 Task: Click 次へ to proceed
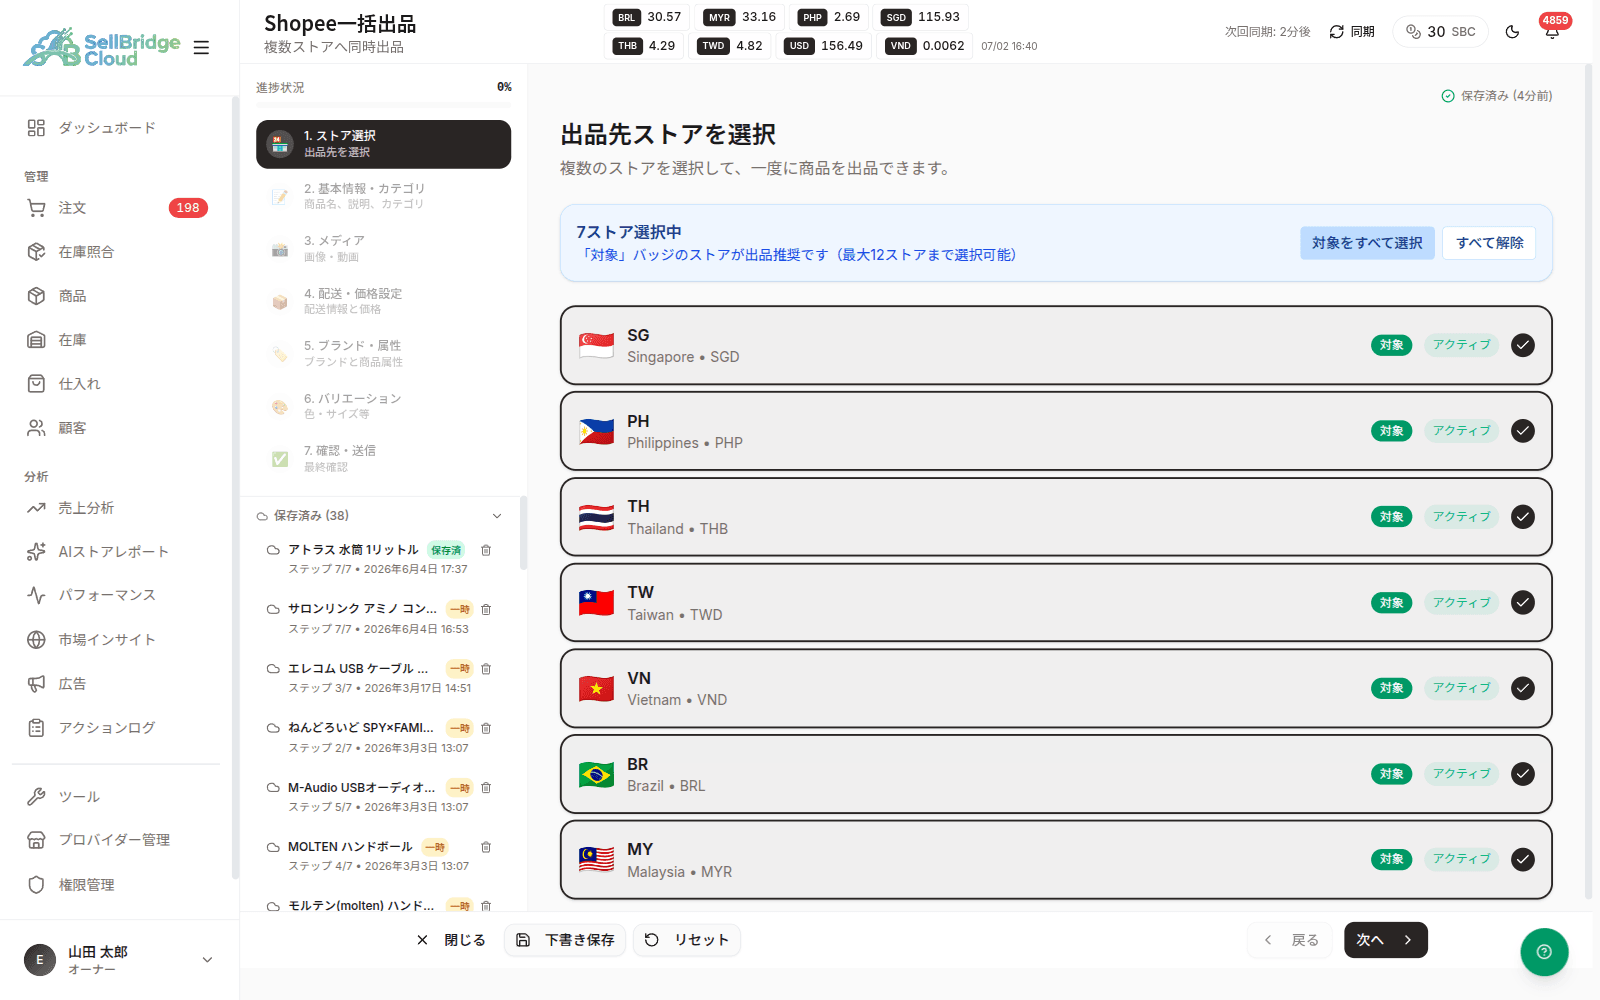(1385, 940)
